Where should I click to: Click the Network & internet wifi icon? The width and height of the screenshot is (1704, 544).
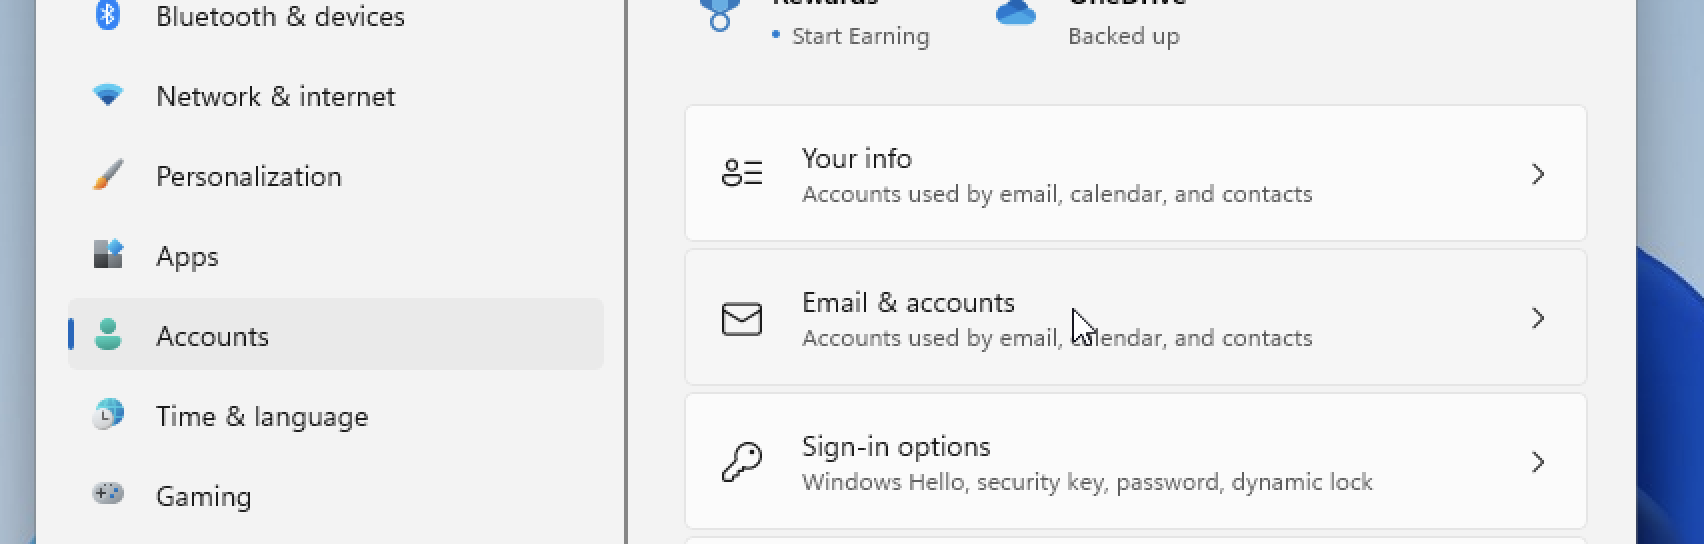(108, 95)
